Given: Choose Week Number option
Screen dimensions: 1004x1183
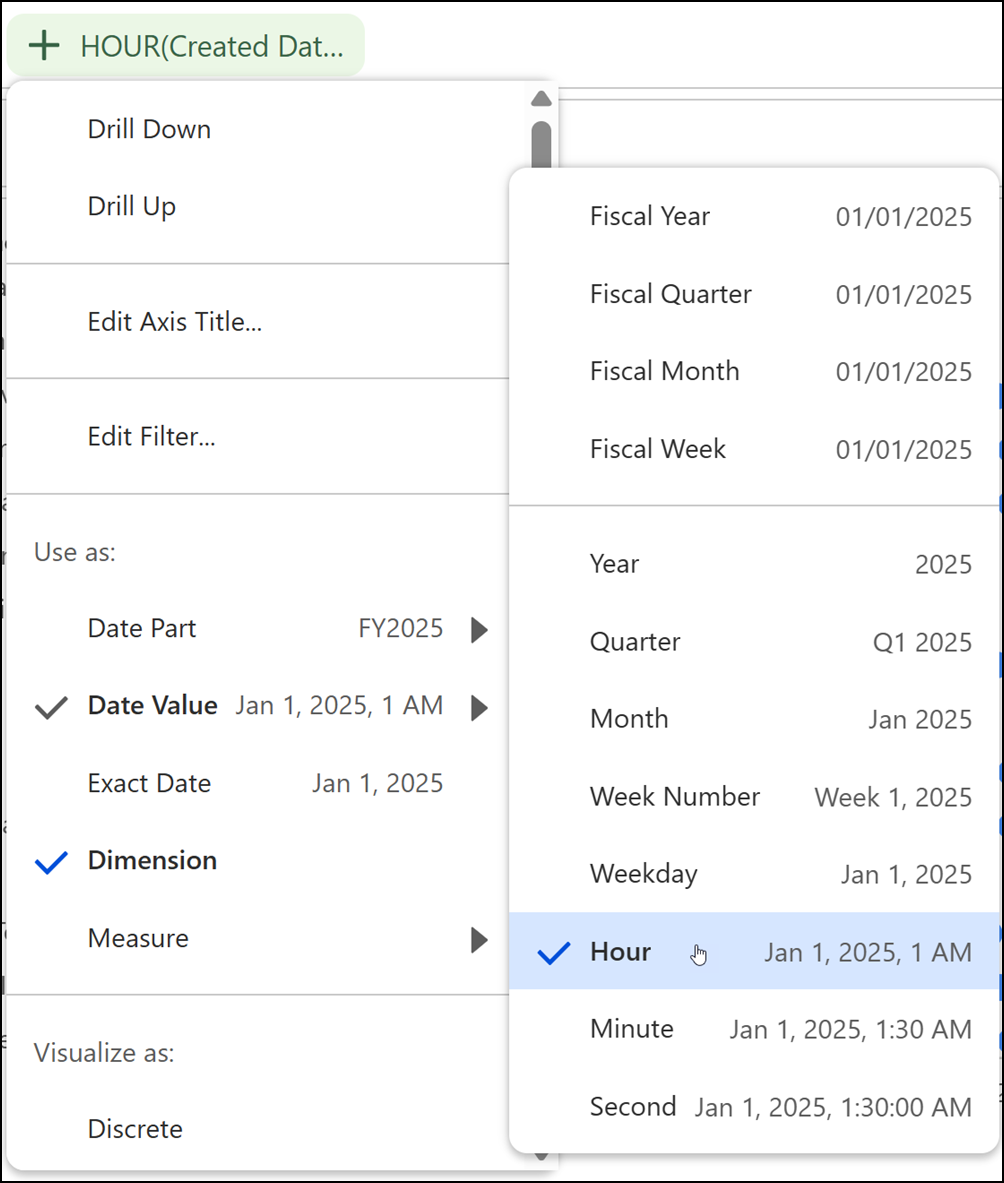Looking at the screenshot, I should pyautogui.click(x=754, y=797).
